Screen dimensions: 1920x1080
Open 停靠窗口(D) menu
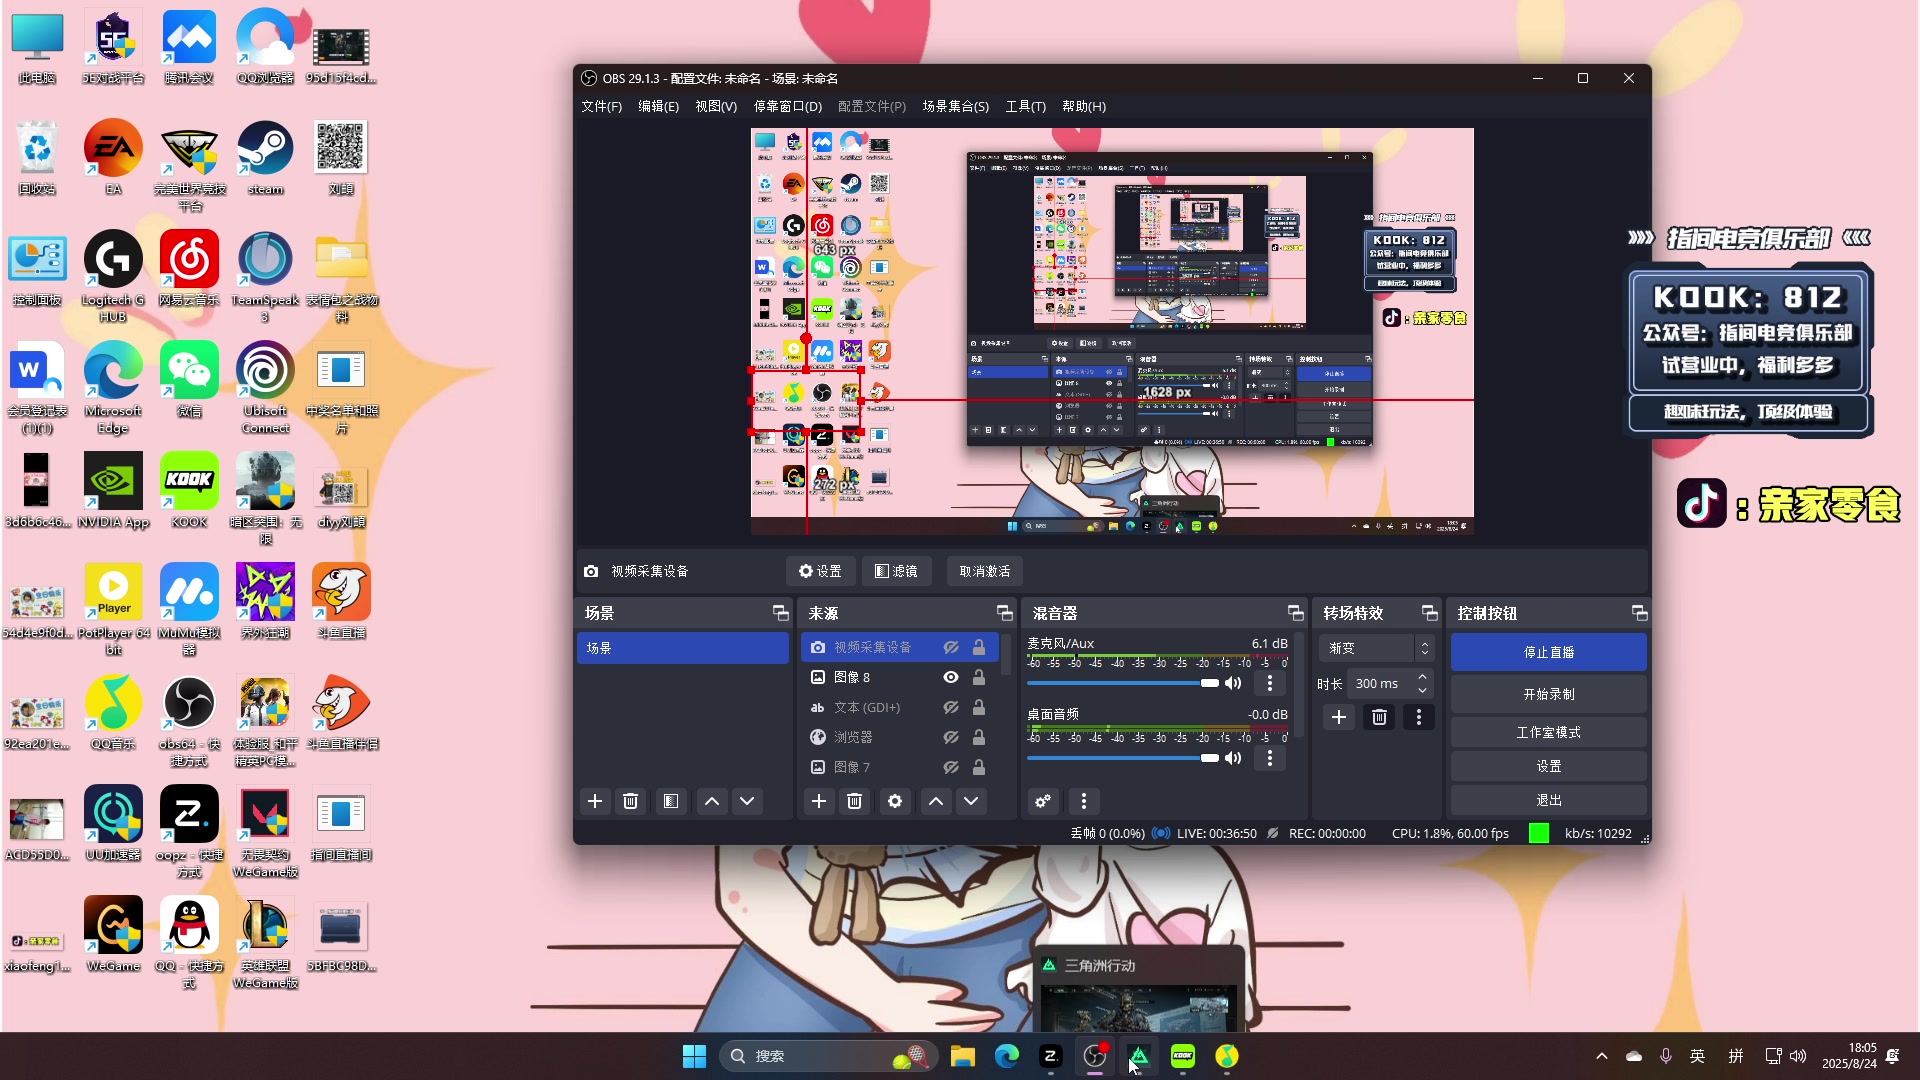pos(787,106)
